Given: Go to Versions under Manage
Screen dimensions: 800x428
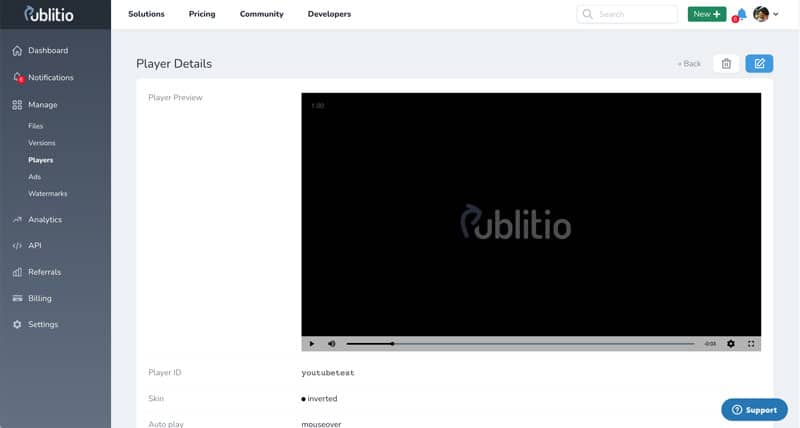Looking at the screenshot, I should click(x=41, y=143).
